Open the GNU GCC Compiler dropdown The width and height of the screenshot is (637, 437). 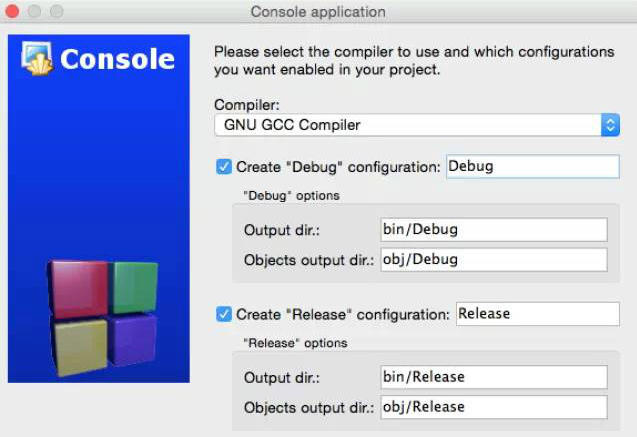pos(417,125)
